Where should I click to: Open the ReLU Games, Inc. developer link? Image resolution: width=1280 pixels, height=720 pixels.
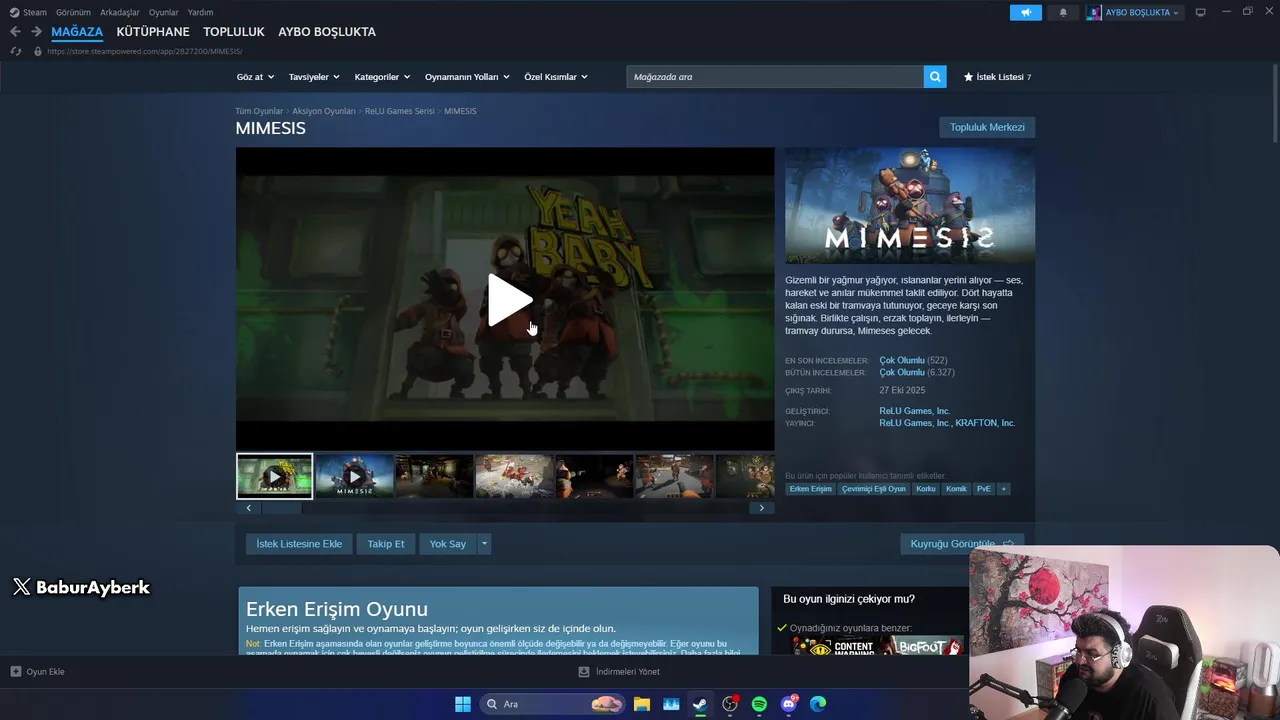point(915,411)
